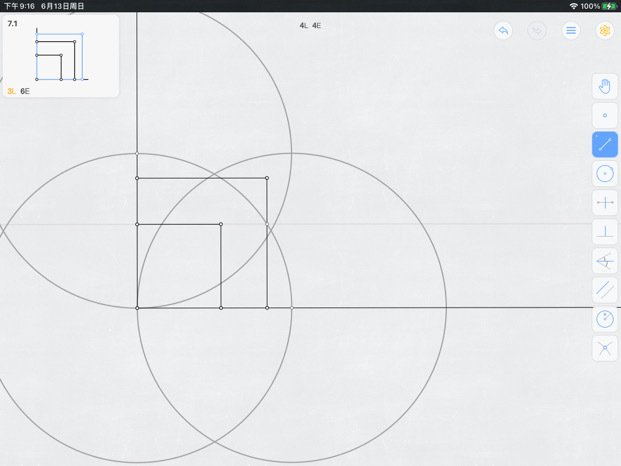621x466 pixels.
Task: Select the Parallel line tool
Action: pyautogui.click(x=605, y=290)
